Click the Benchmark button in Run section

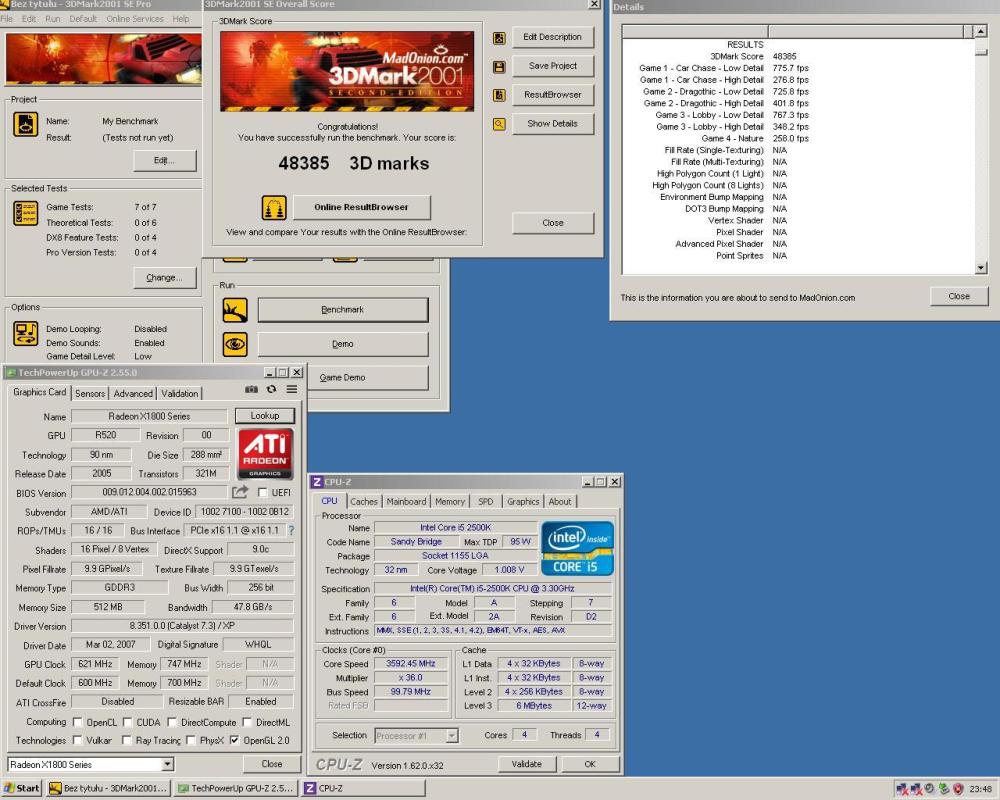coord(342,310)
